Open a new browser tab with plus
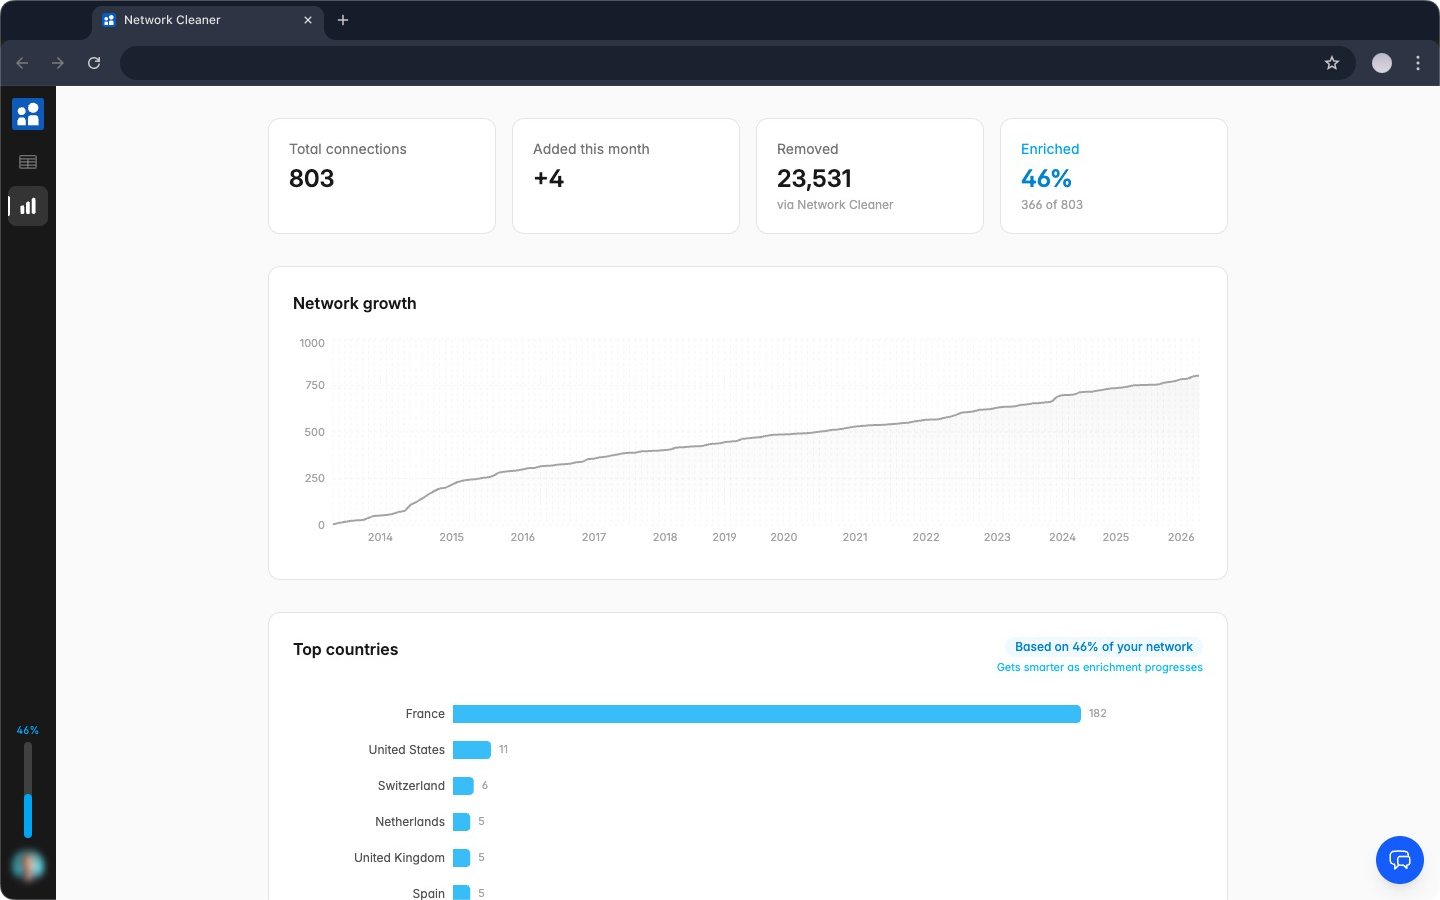Image resolution: width=1440 pixels, height=900 pixels. (343, 20)
